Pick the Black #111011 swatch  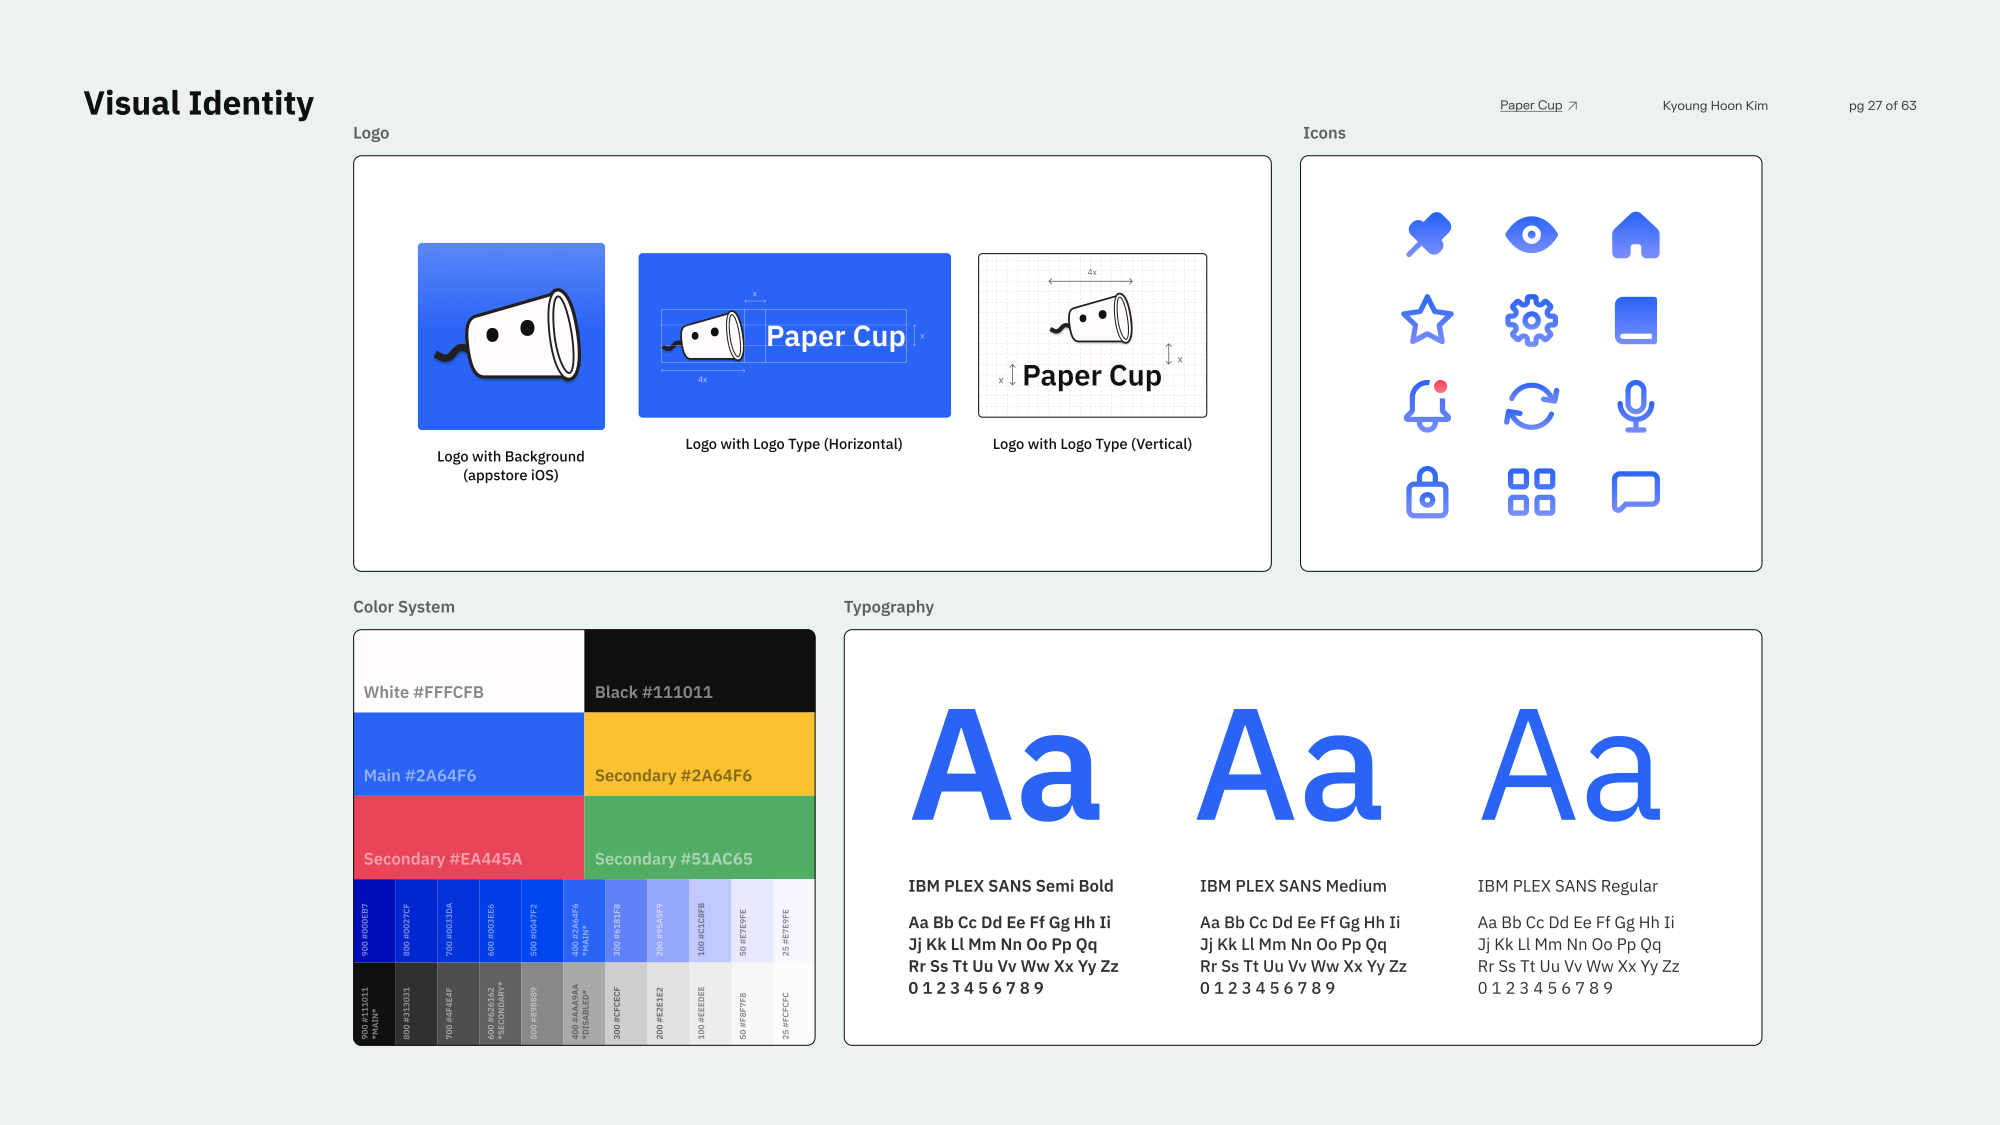coord(700,671)
